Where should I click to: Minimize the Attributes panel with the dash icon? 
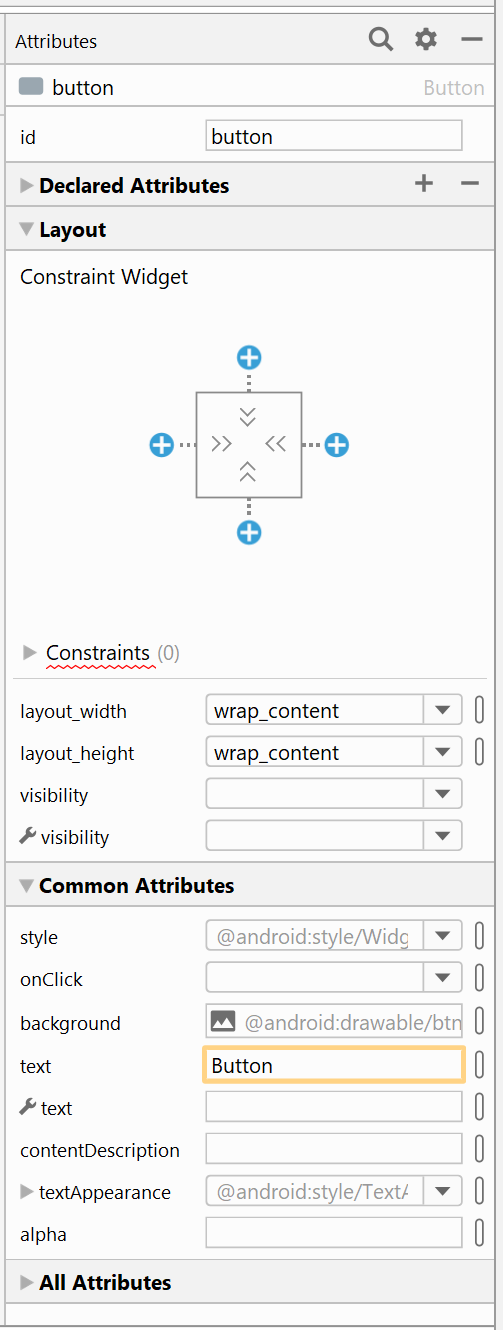coord(471,40)
